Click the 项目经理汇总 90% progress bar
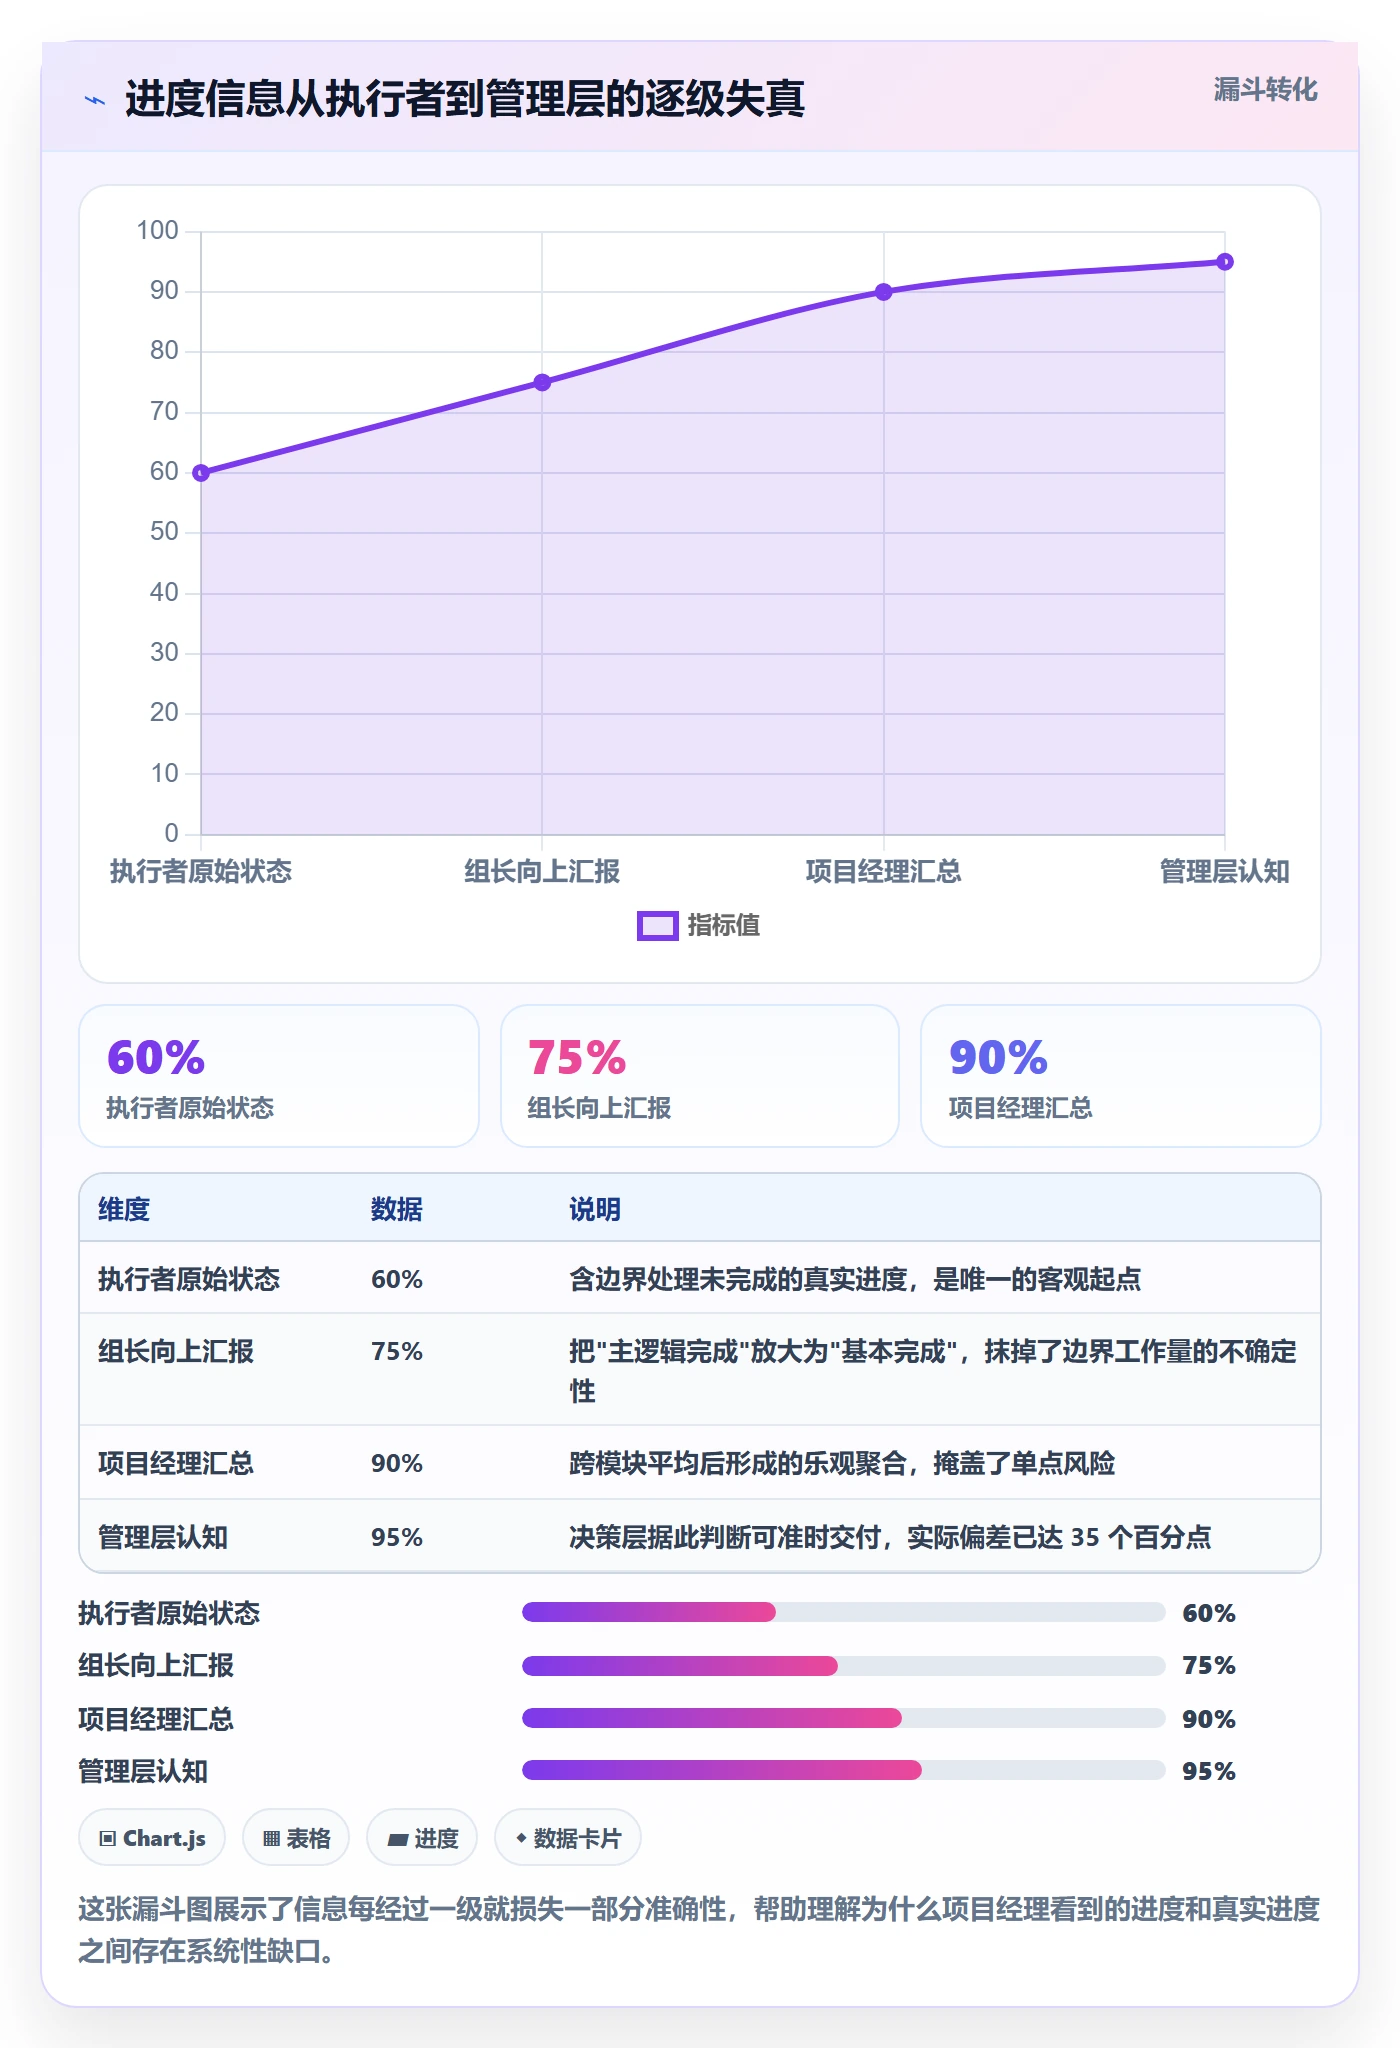The image size is (1400, 2048). point(843,1718)
